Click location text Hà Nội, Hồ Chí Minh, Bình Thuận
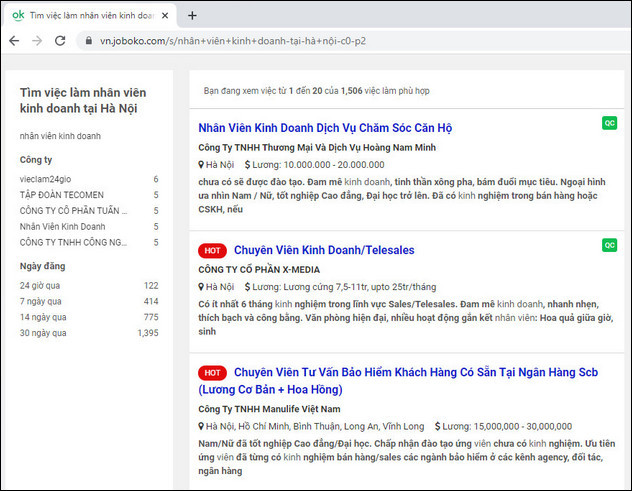 pyautogui.click(x=315, y=426)
